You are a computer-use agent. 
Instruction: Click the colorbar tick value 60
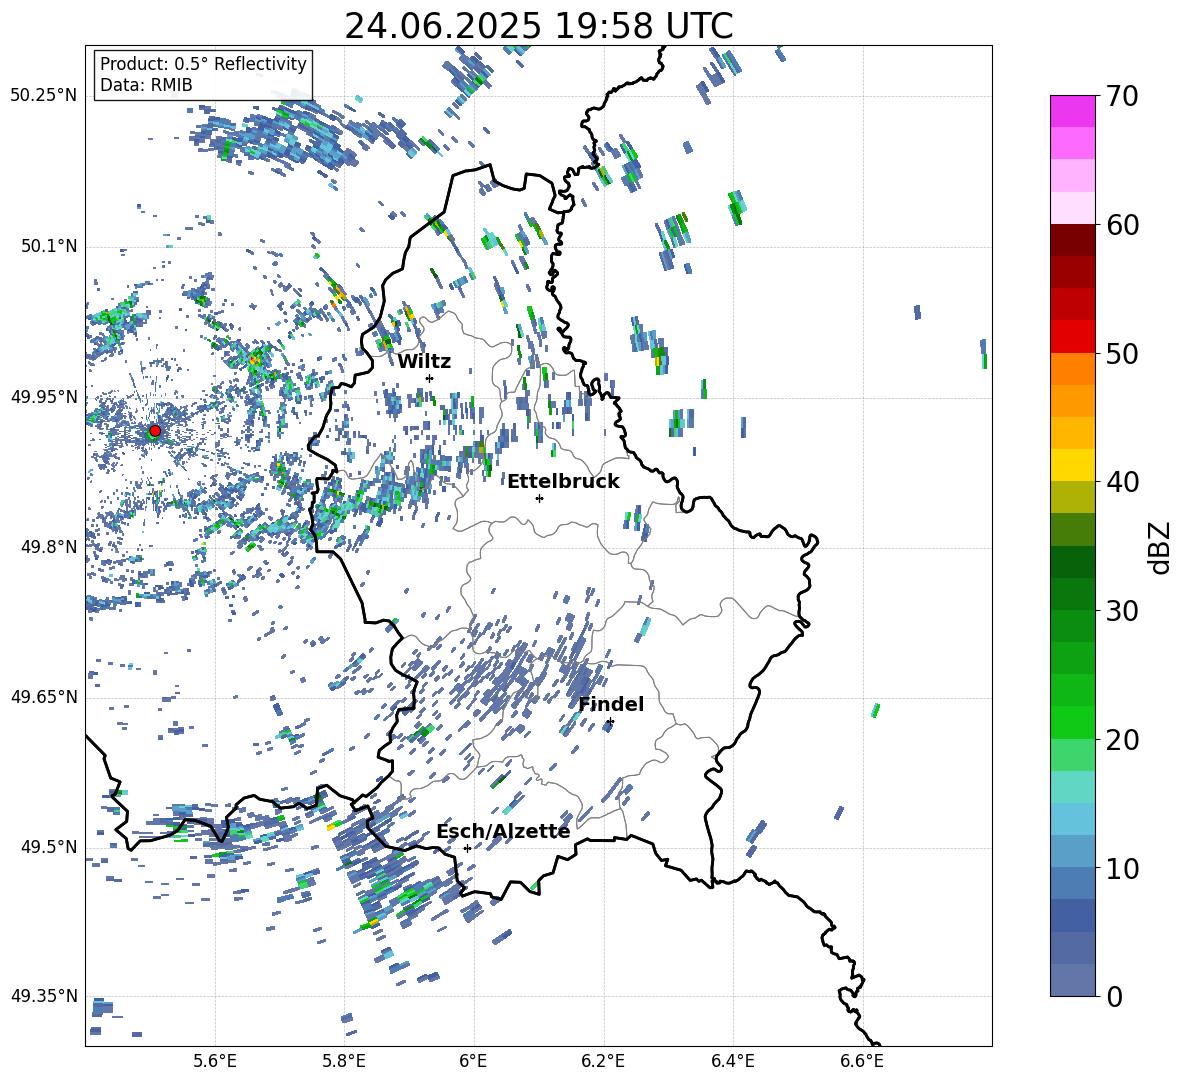tap(1122, 225)
